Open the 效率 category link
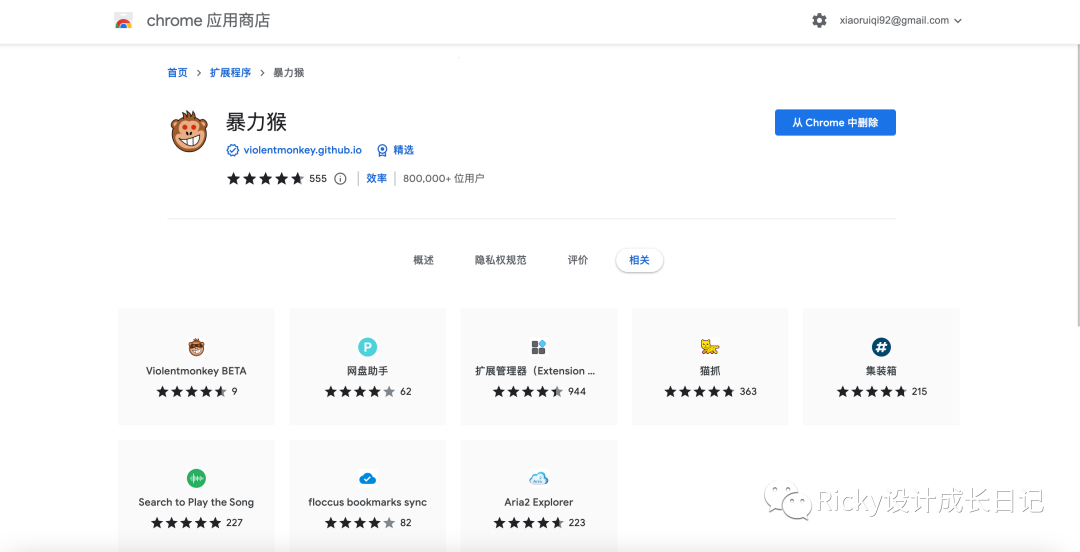The image size is (1080, 552). 376,178
